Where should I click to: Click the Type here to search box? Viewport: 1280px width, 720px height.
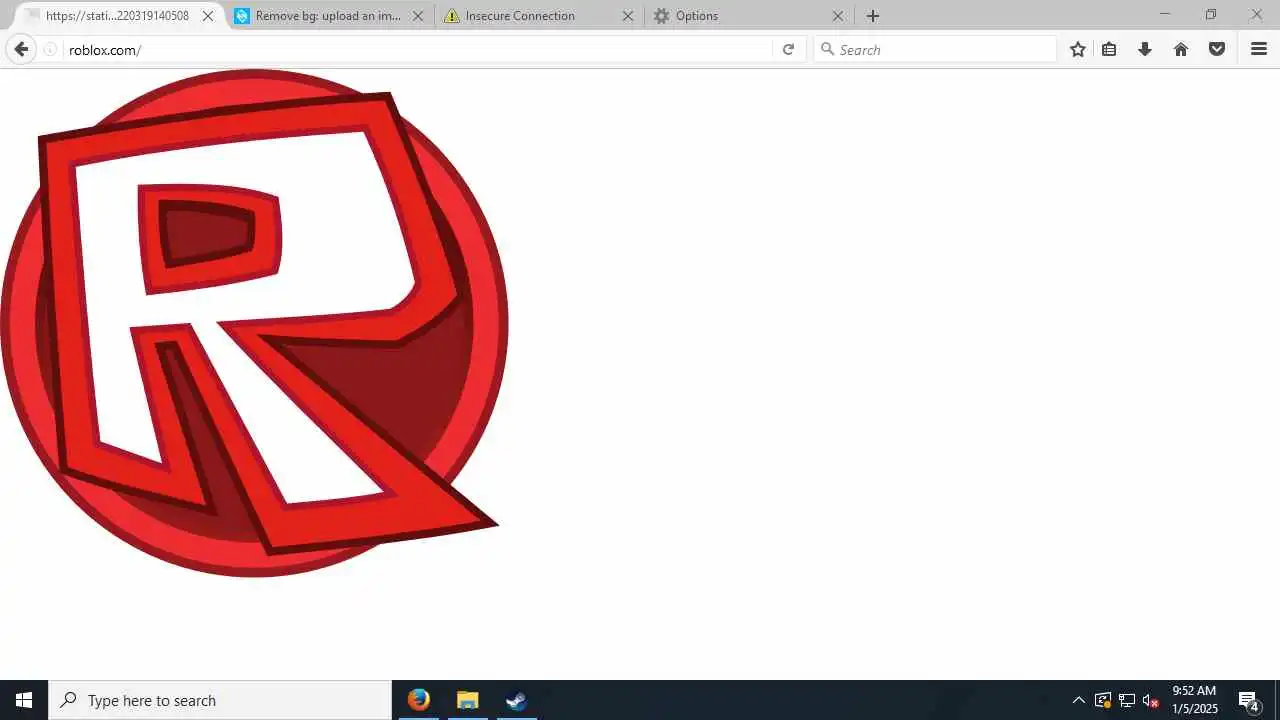(x=220, y=700)
